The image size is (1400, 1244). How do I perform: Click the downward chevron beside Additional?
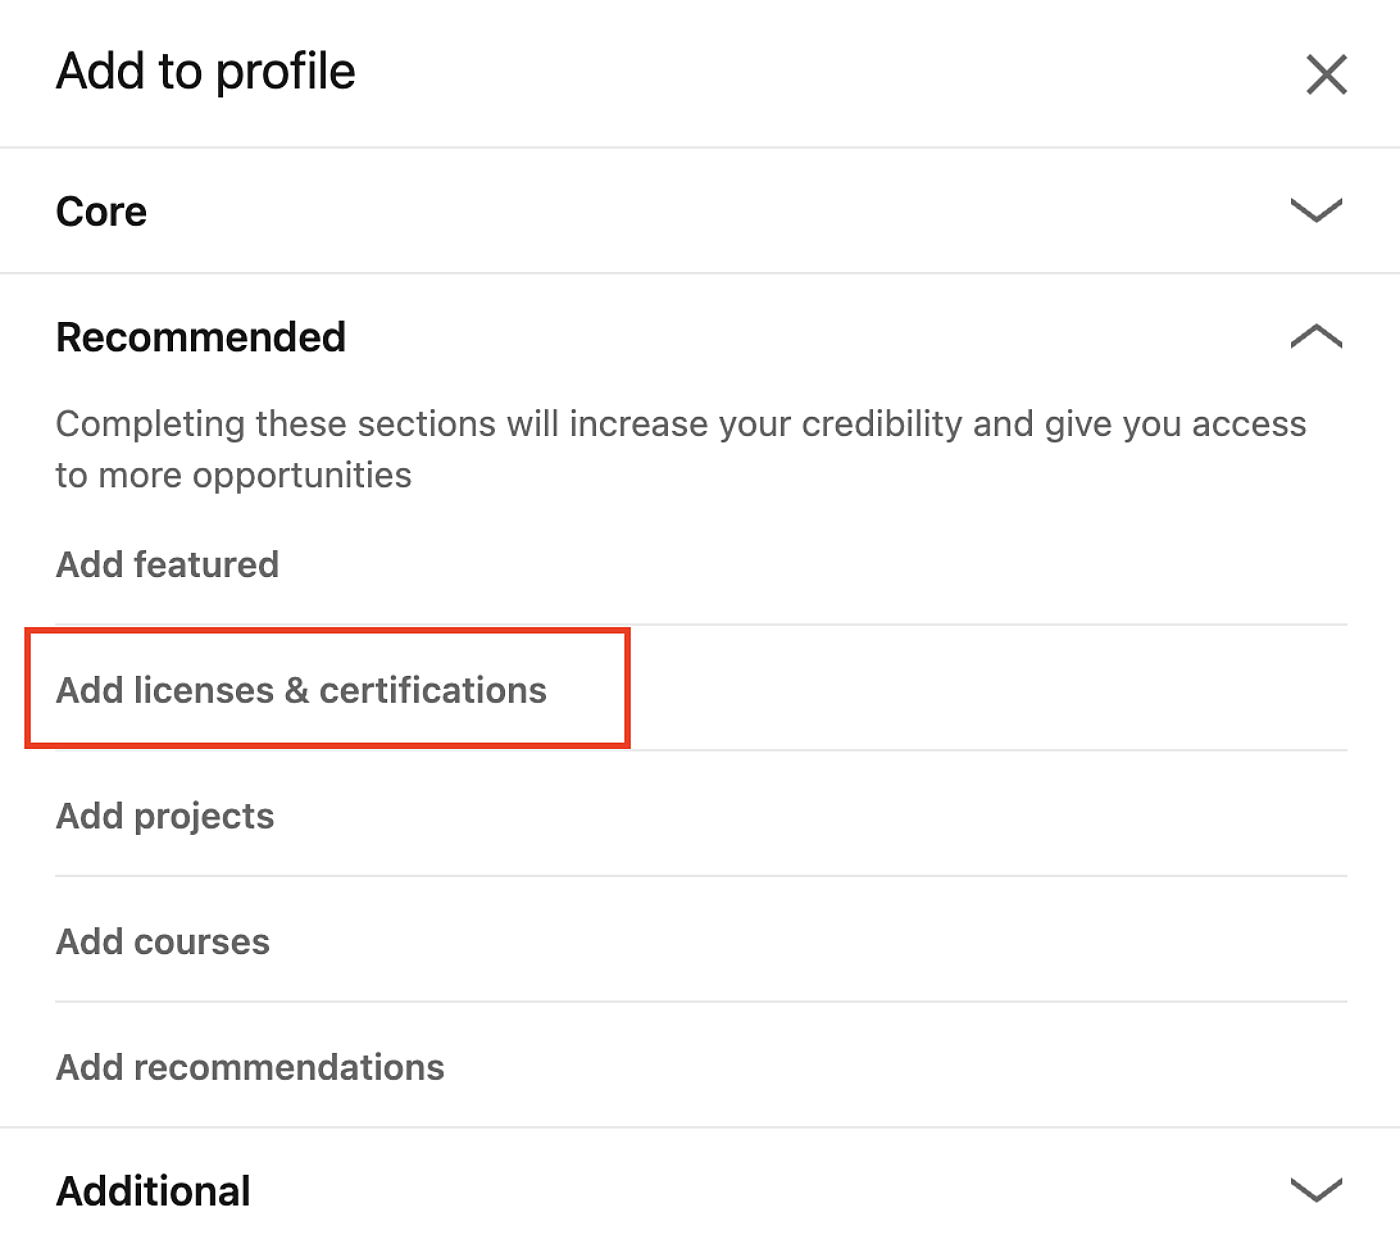coord(1315,1191)
